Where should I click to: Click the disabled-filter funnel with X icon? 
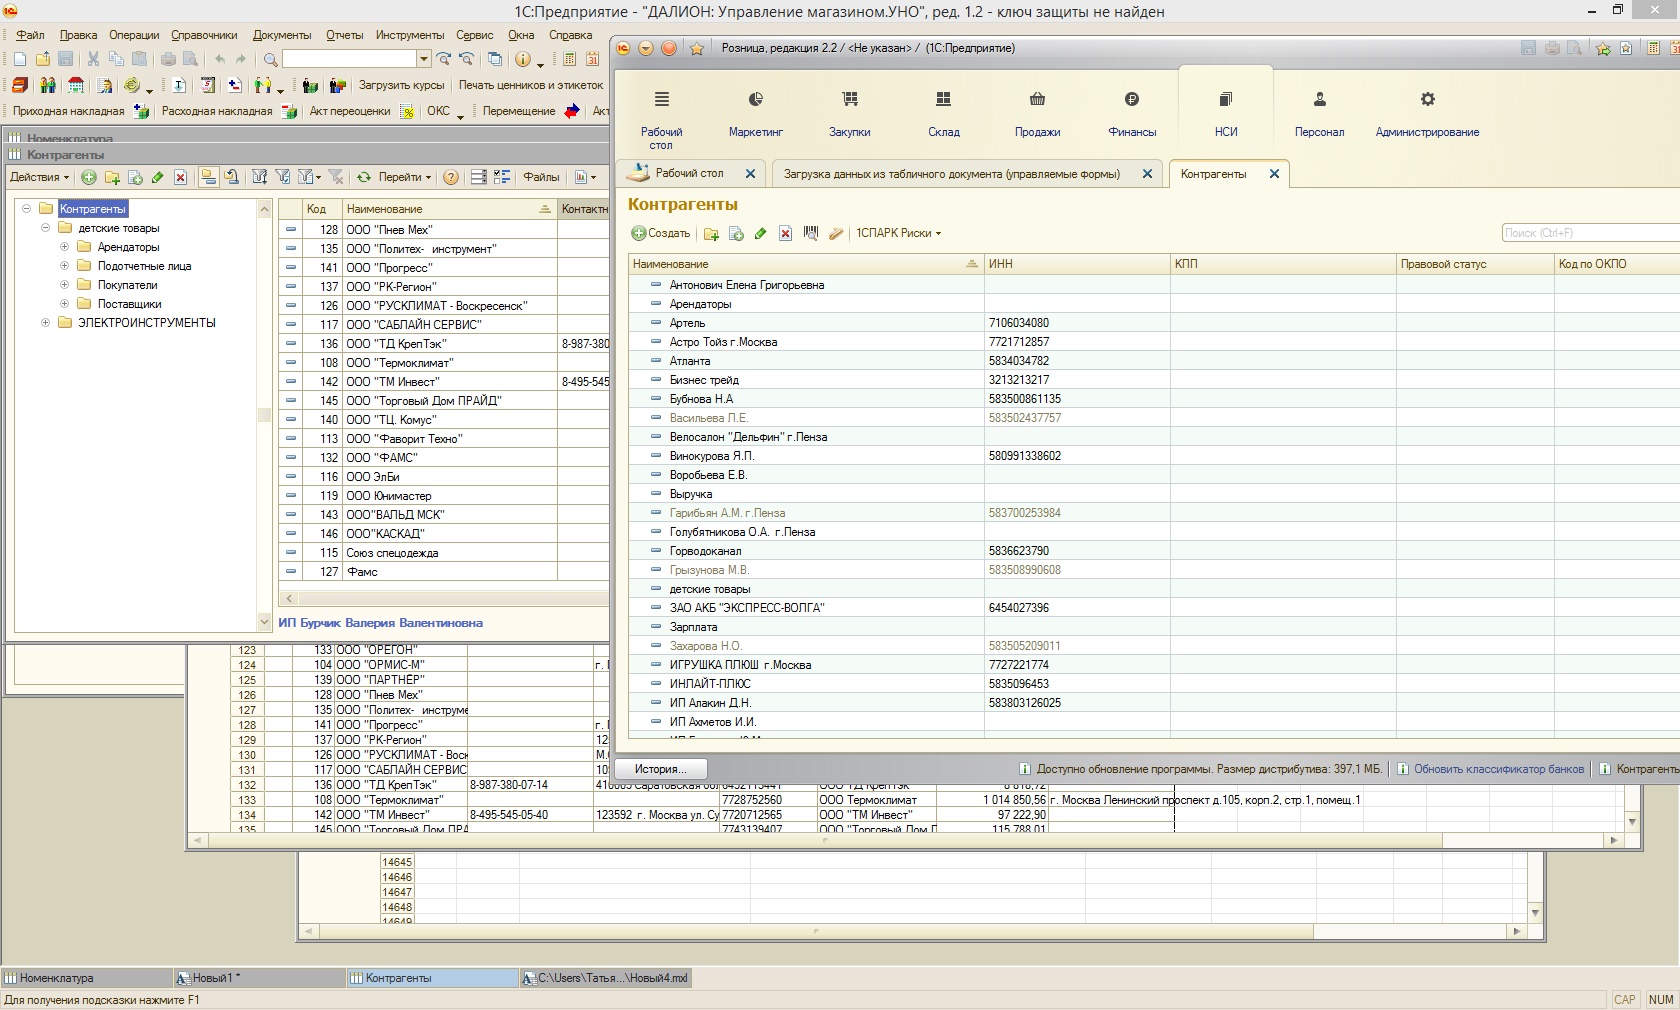[x=336, y=177]
